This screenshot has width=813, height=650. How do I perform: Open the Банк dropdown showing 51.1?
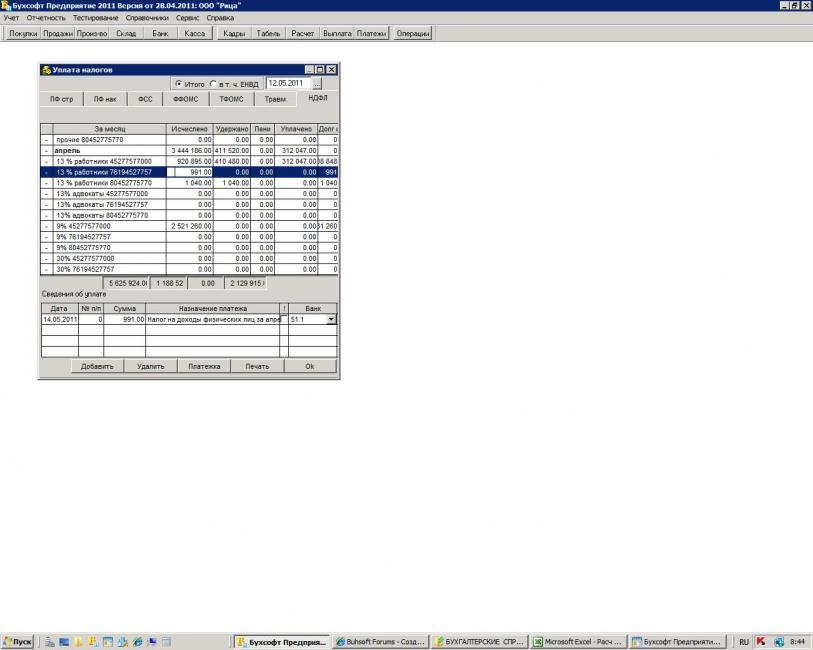point(331,320)
